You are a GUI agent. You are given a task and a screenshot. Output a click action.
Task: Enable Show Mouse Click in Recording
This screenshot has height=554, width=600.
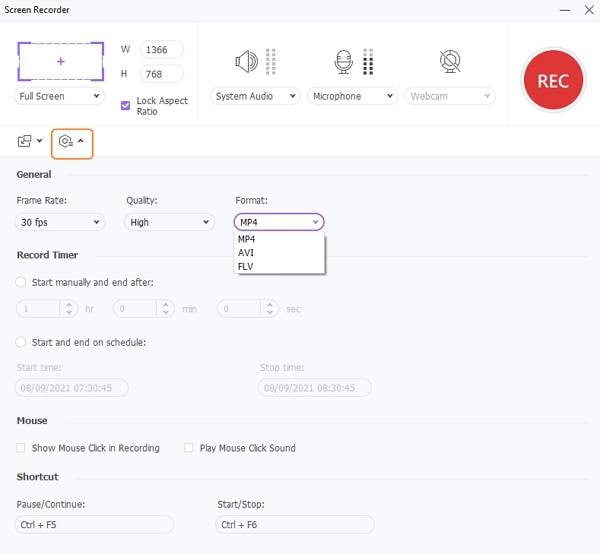(x=21, y=448)
